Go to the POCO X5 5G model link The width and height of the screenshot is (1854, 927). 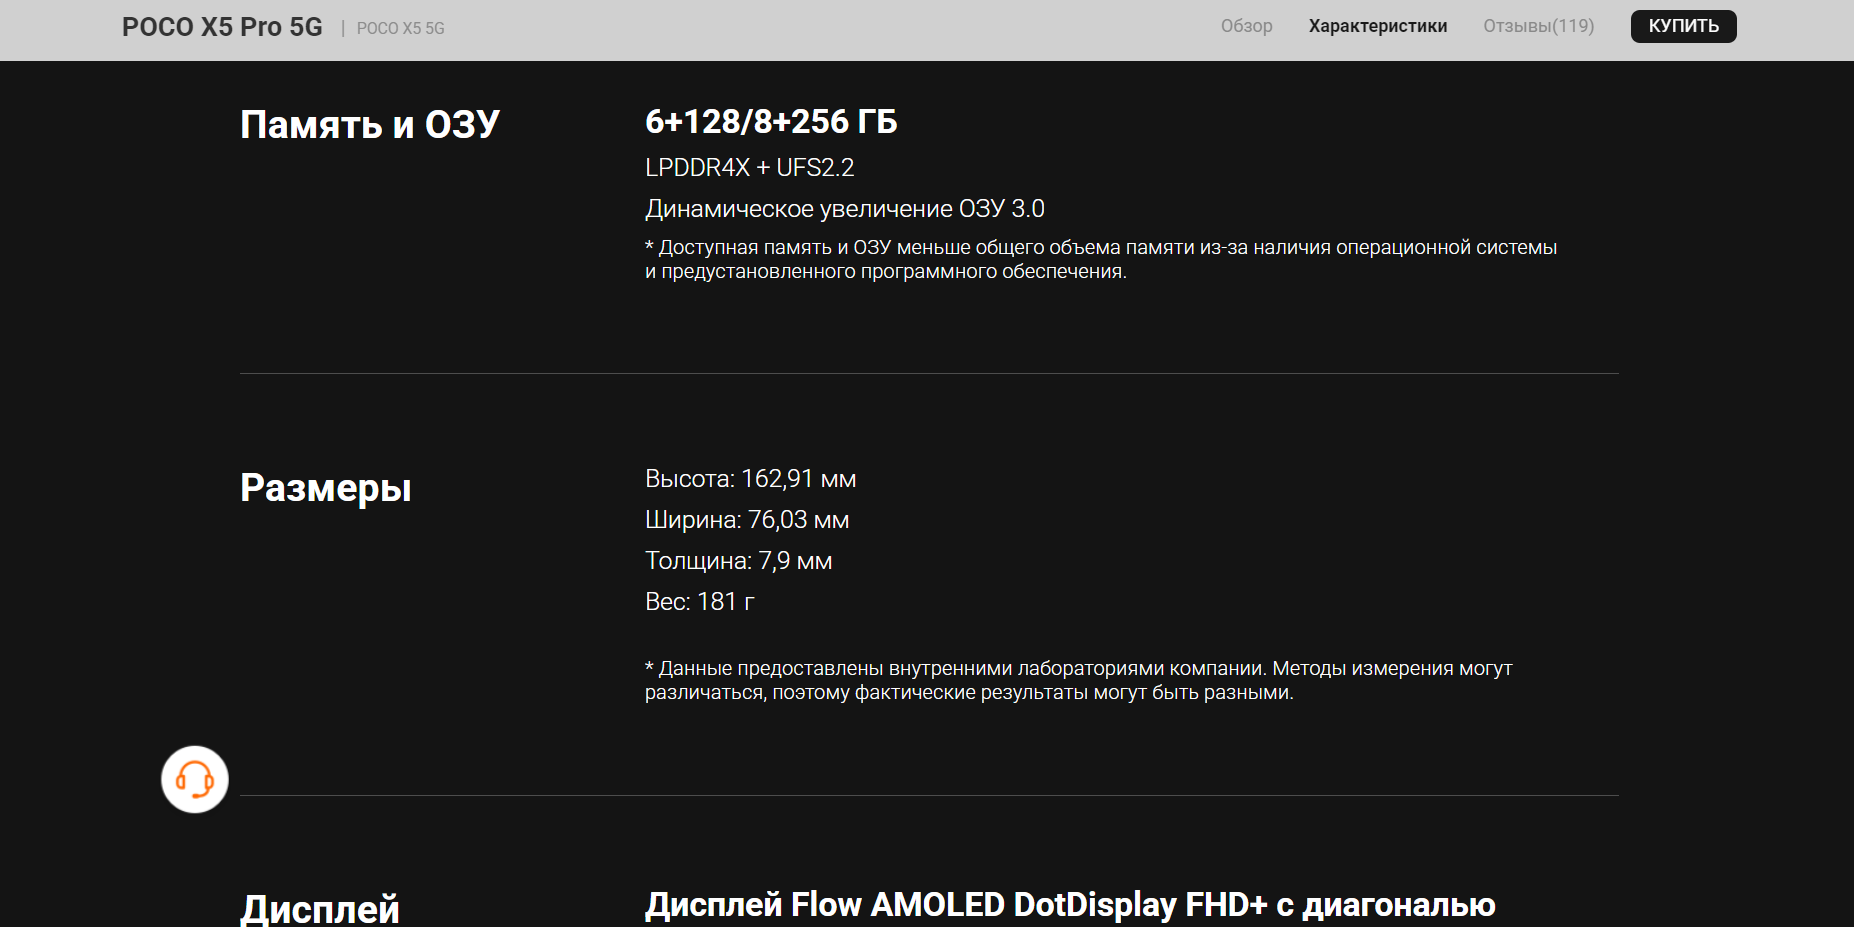click(x=400, y=28)
